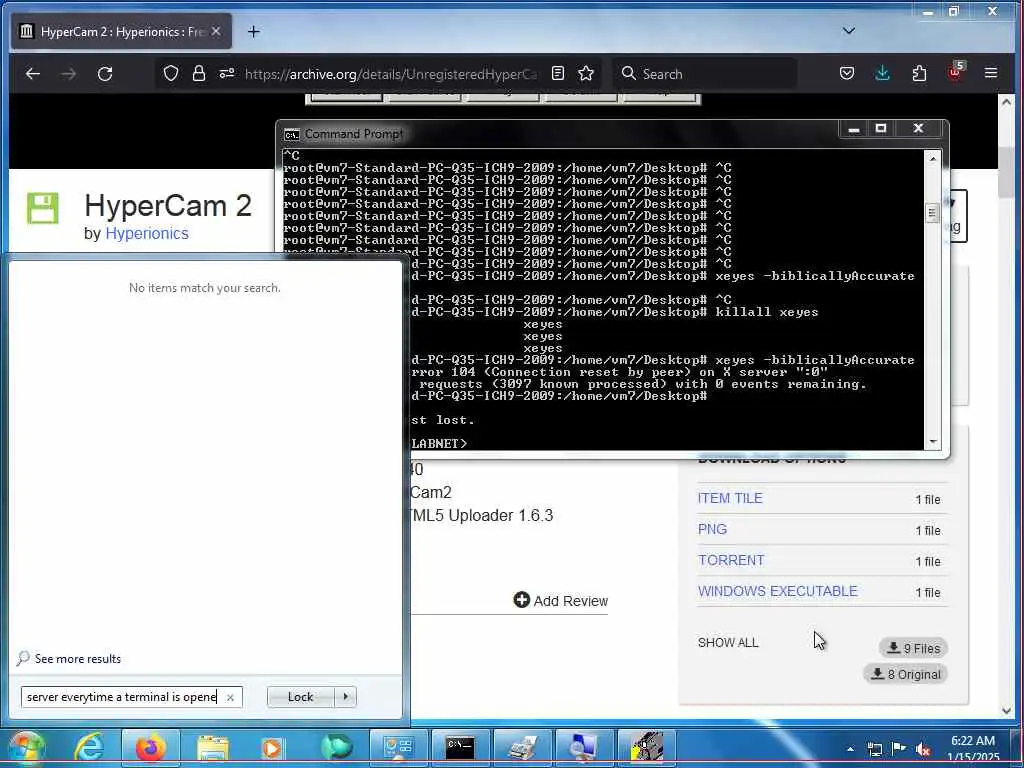Download the WINDOWS EXECUTABLE file
Screen dimensions: 1024x768
tap(777, 591)
